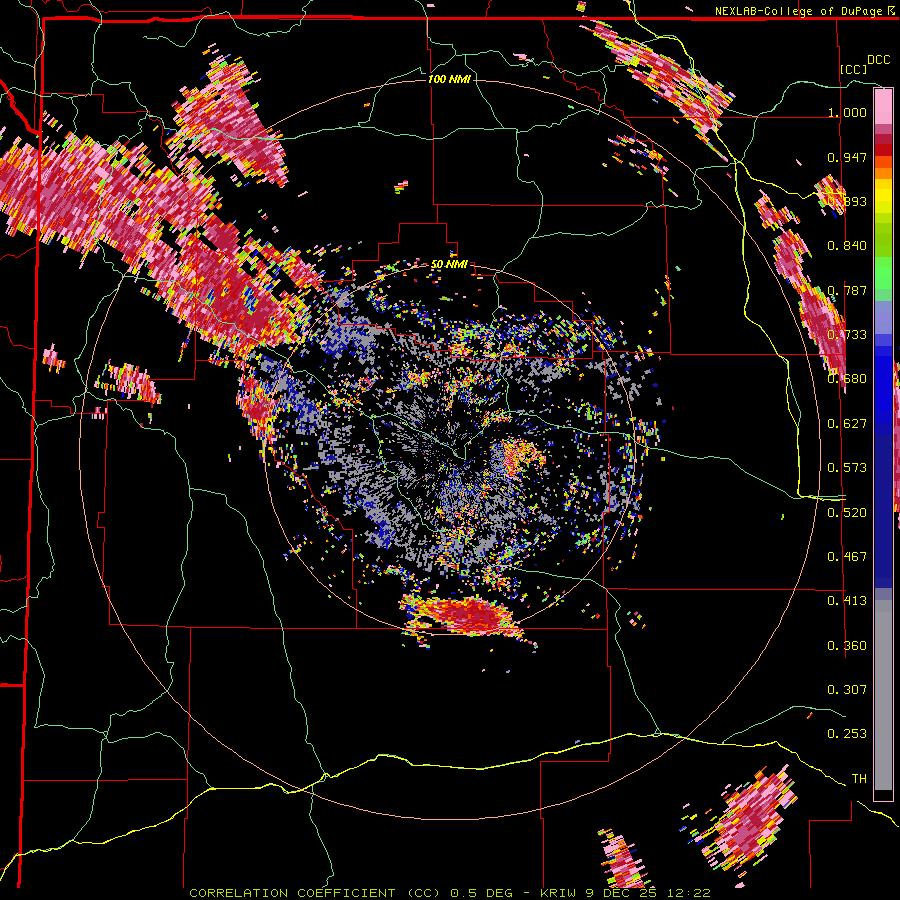The image size is (900, 900).
Task: Select the 0.413 legend value
Action: [847, 601]
